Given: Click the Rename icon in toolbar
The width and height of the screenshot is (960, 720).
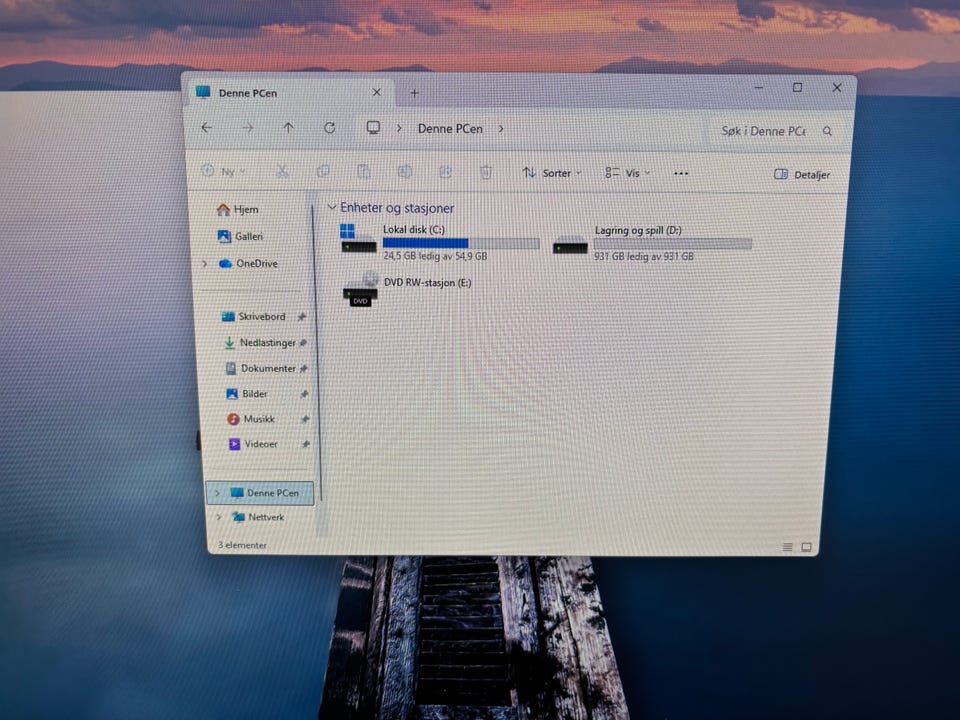Looking at the screenshot, I should pyautogui.click(x=404, y=172).
